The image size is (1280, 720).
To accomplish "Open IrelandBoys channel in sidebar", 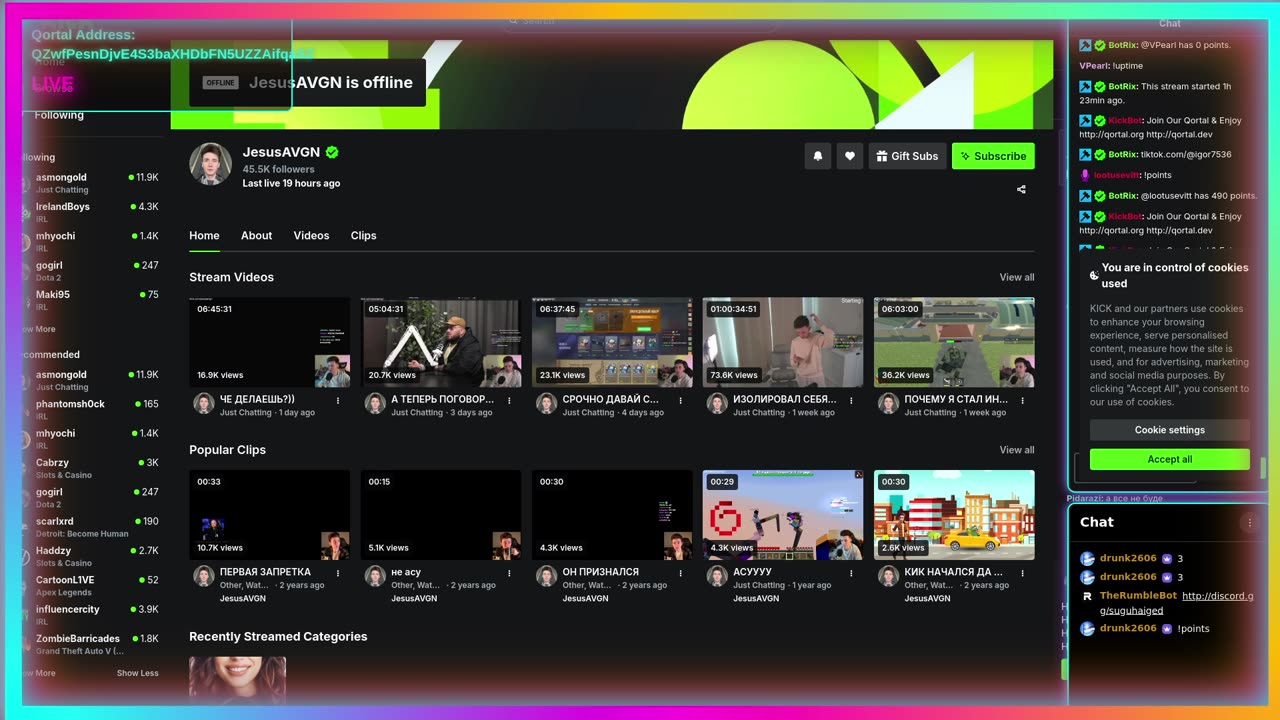I will coord(90,212).
